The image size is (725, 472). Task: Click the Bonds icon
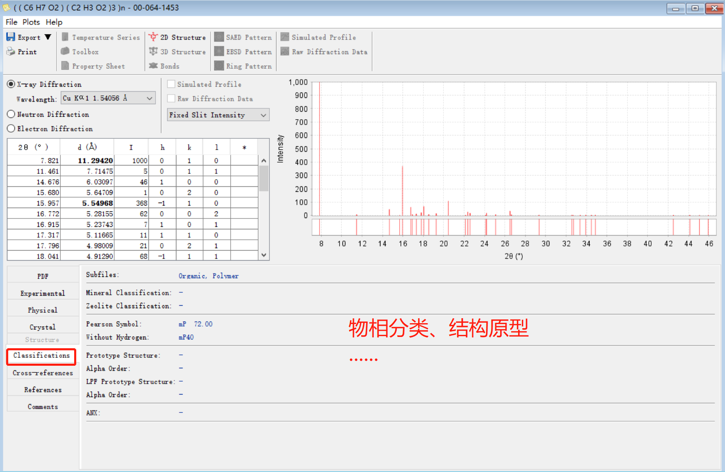[153, 66]
